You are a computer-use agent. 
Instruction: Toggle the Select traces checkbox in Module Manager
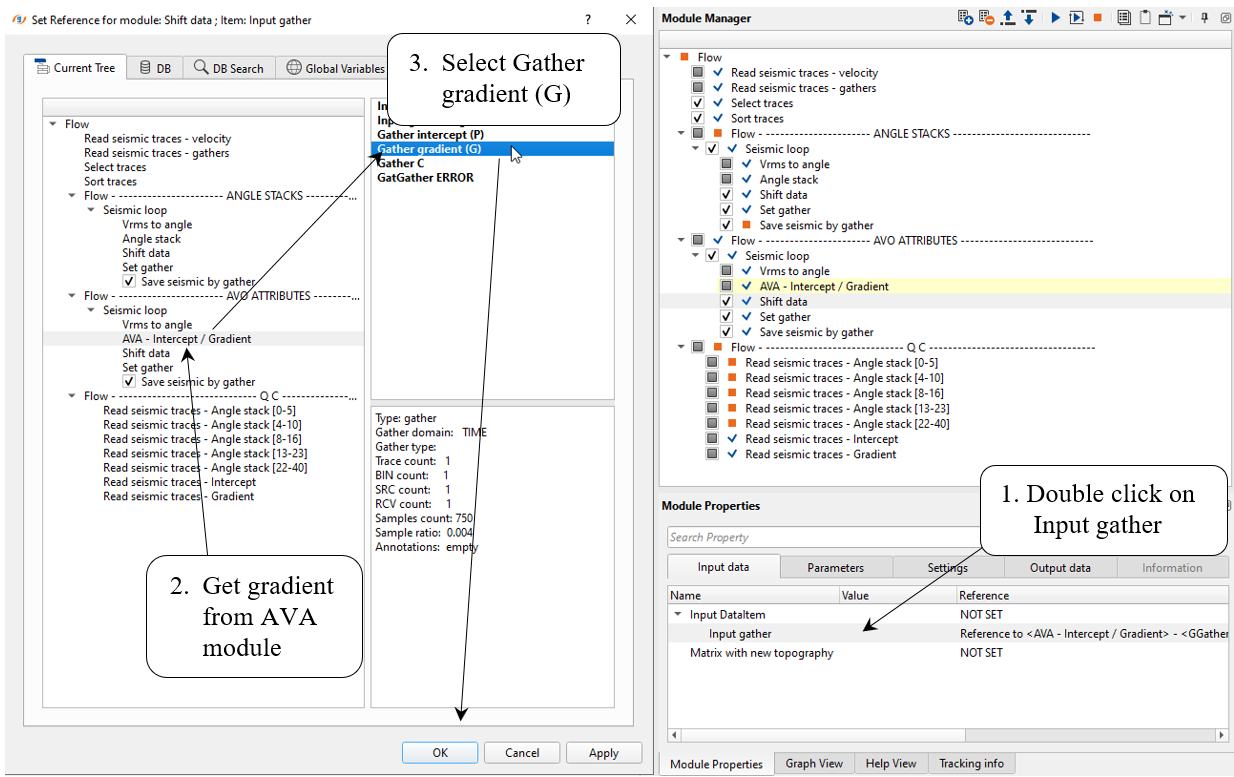pyautogui.click(x=698, y=103)
